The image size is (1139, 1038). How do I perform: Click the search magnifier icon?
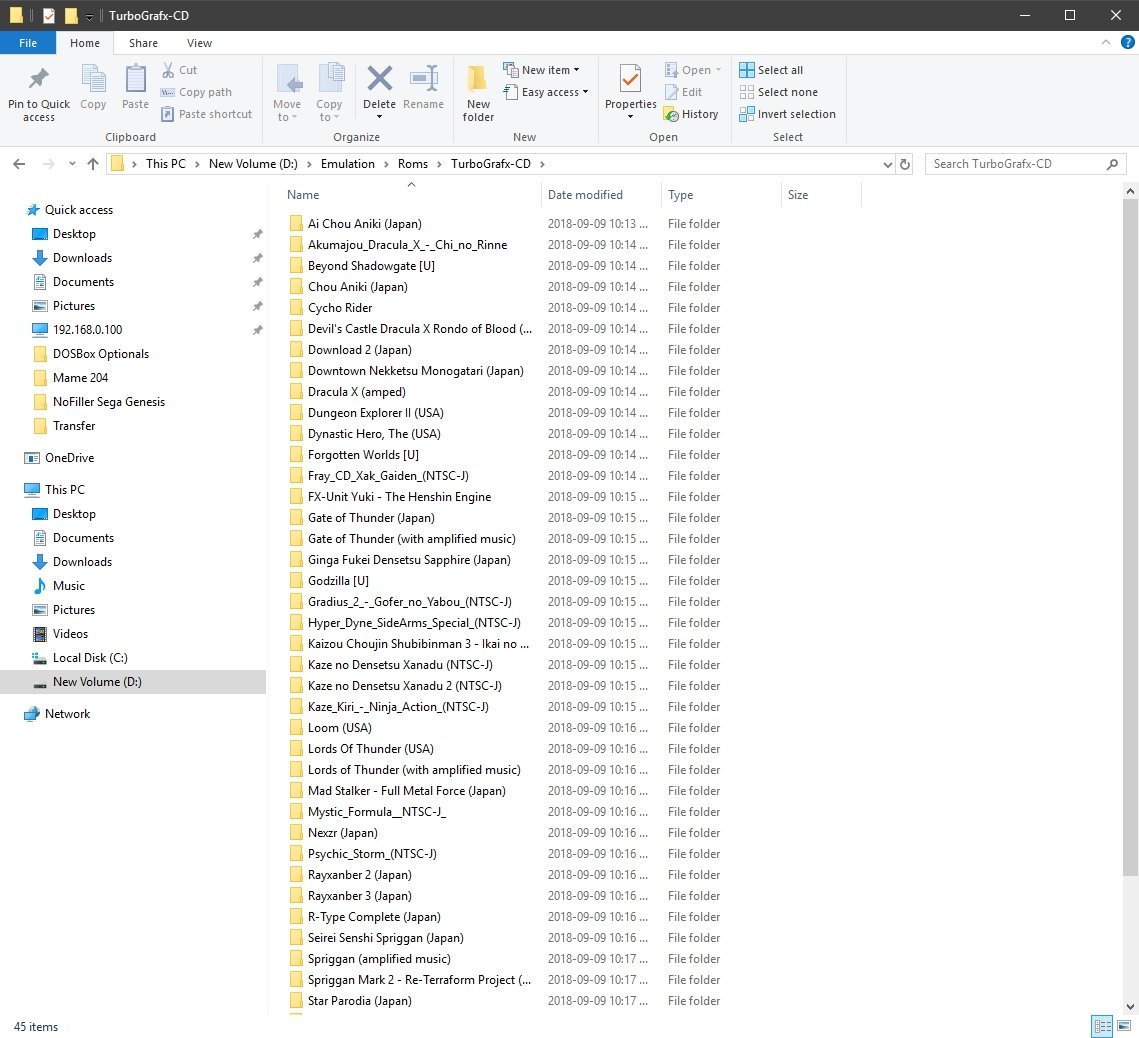(1112, 164)
